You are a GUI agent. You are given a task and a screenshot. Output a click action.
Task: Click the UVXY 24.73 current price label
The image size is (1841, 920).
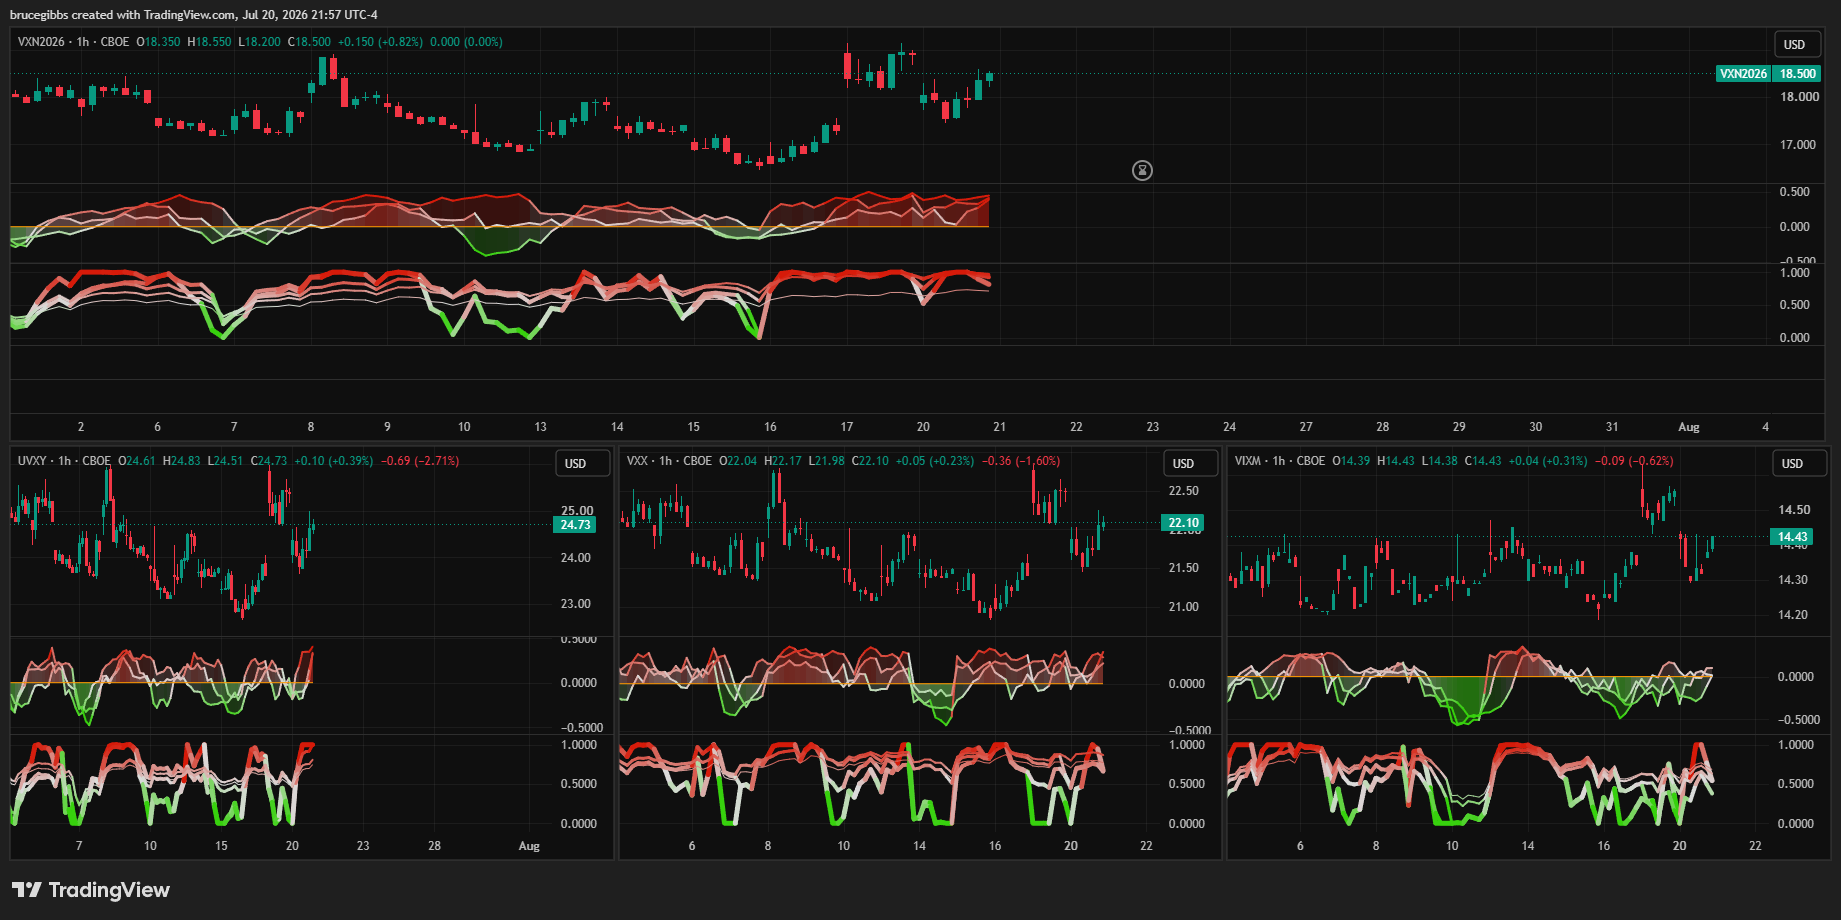pyautogui.click(x=575, y=525)
